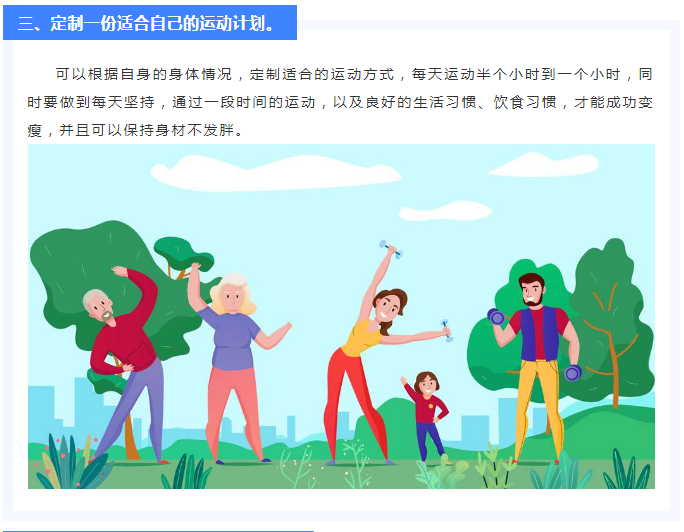Click the first line of paragraph text

(x=353, y=74)
